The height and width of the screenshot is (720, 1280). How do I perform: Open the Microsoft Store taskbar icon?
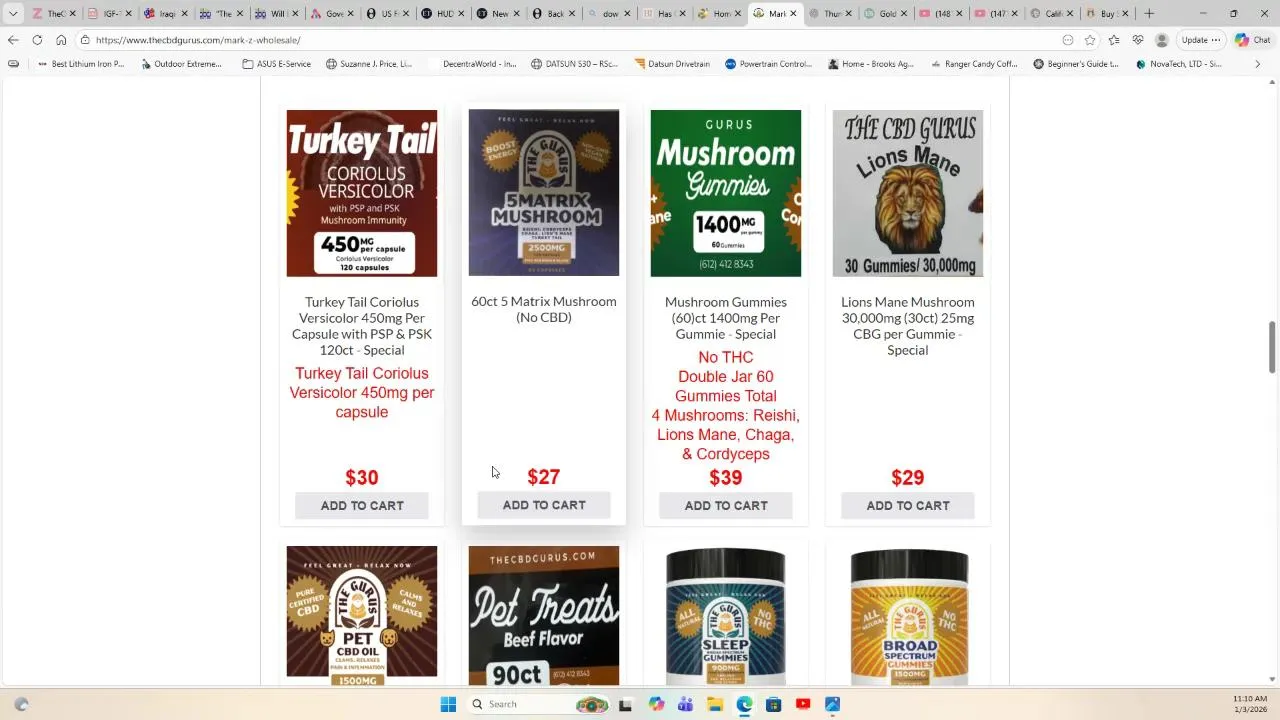coord(773,704)
